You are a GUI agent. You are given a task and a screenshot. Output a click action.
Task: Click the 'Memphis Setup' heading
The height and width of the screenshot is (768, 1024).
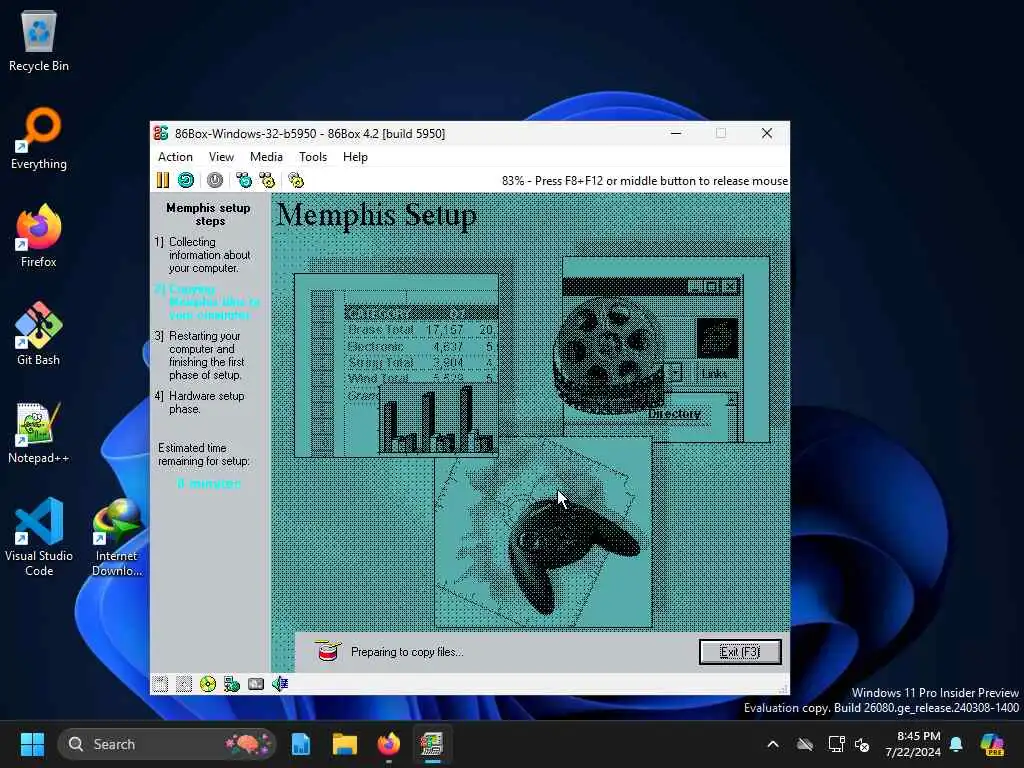[x=377, y=216]
